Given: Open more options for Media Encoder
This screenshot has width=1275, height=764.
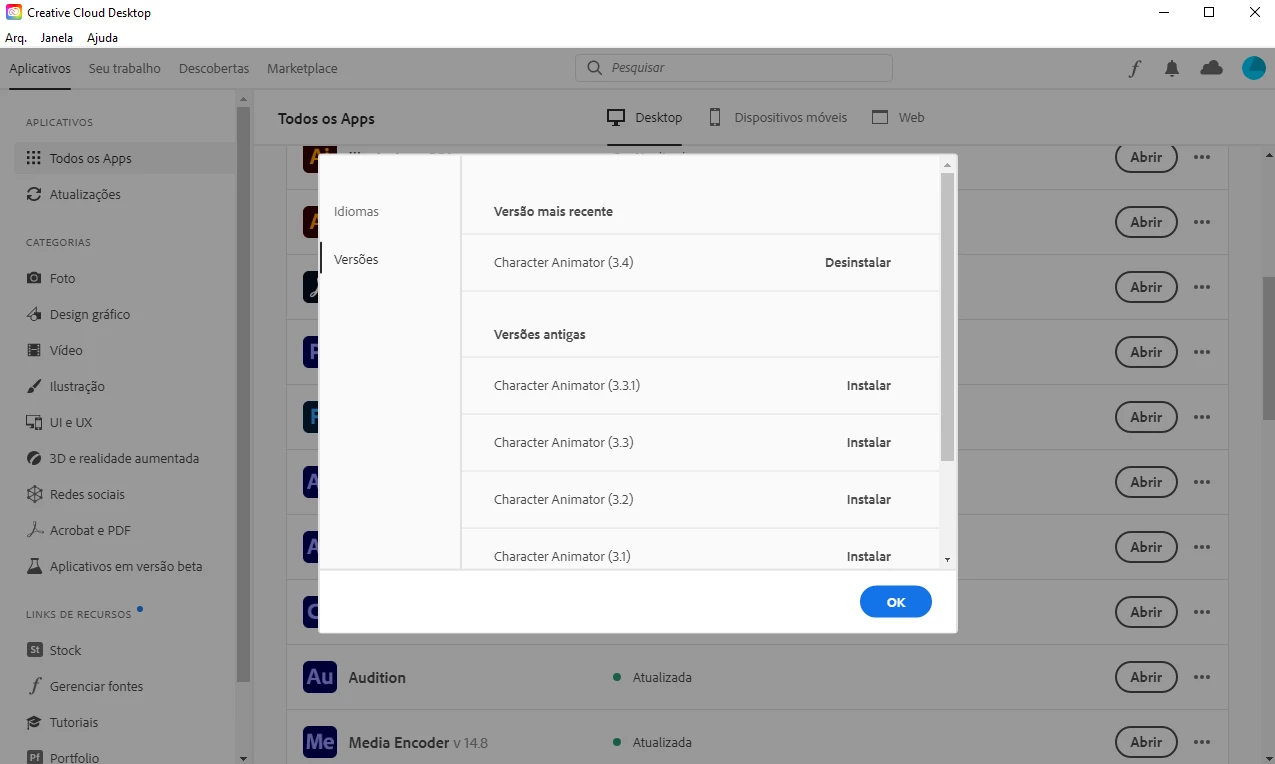Looking at the screenshot, I should pos(1202,742).
